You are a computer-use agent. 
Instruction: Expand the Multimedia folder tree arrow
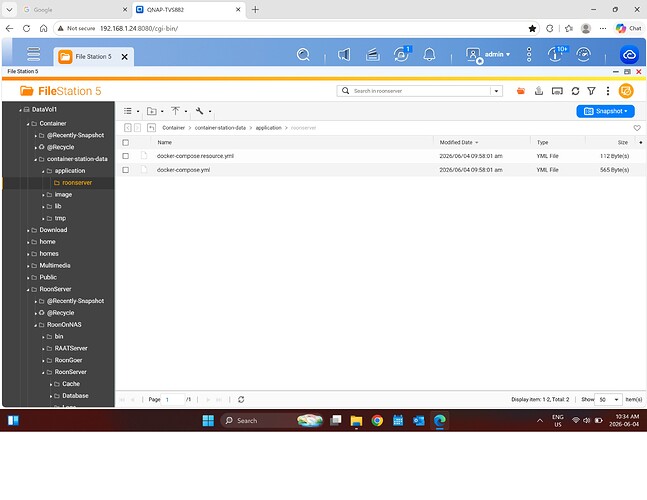click(28, 266)
